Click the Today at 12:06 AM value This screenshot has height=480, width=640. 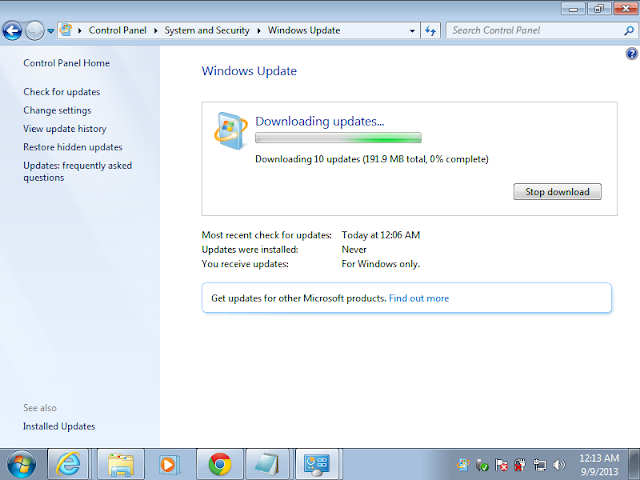click(381, 235)
